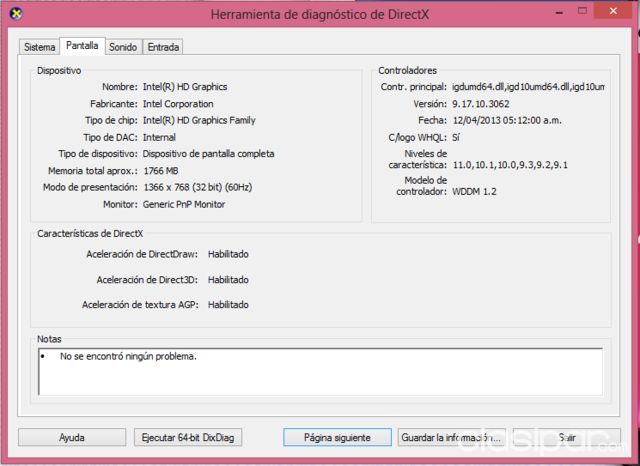Click WHQL logo value "Sí"

tap(456, 137)
